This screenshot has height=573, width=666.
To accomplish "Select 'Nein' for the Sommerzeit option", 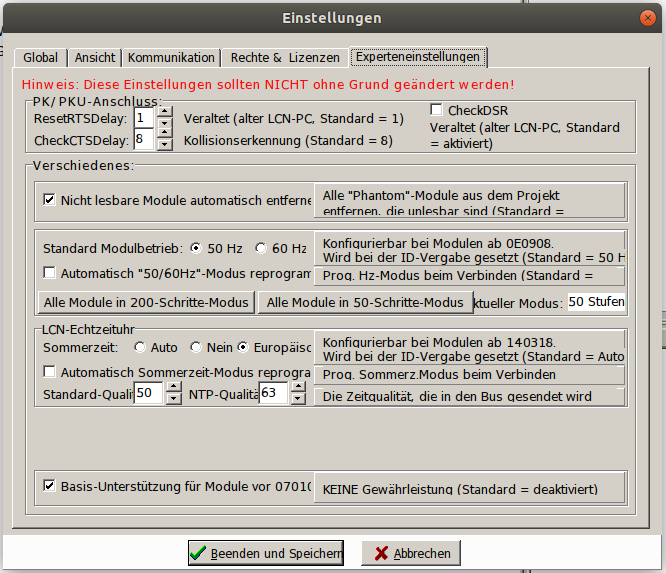I will pyautogui.click(x=196, y=348).
